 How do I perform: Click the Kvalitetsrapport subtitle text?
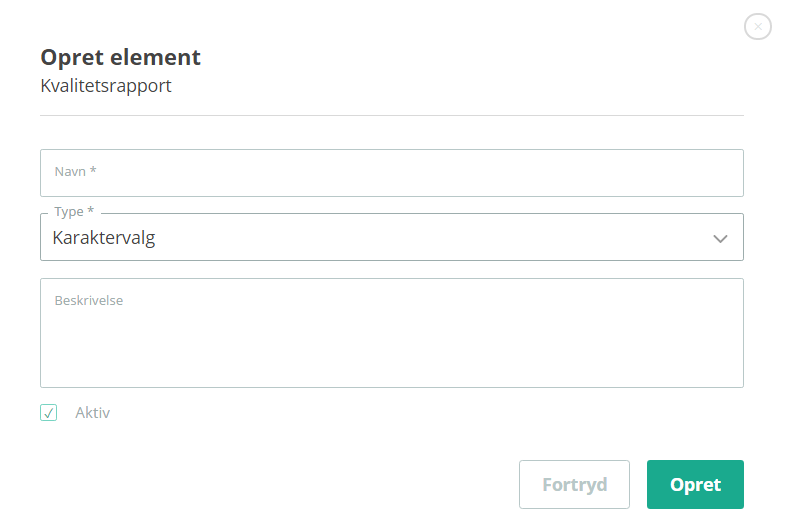coord(106,86)
